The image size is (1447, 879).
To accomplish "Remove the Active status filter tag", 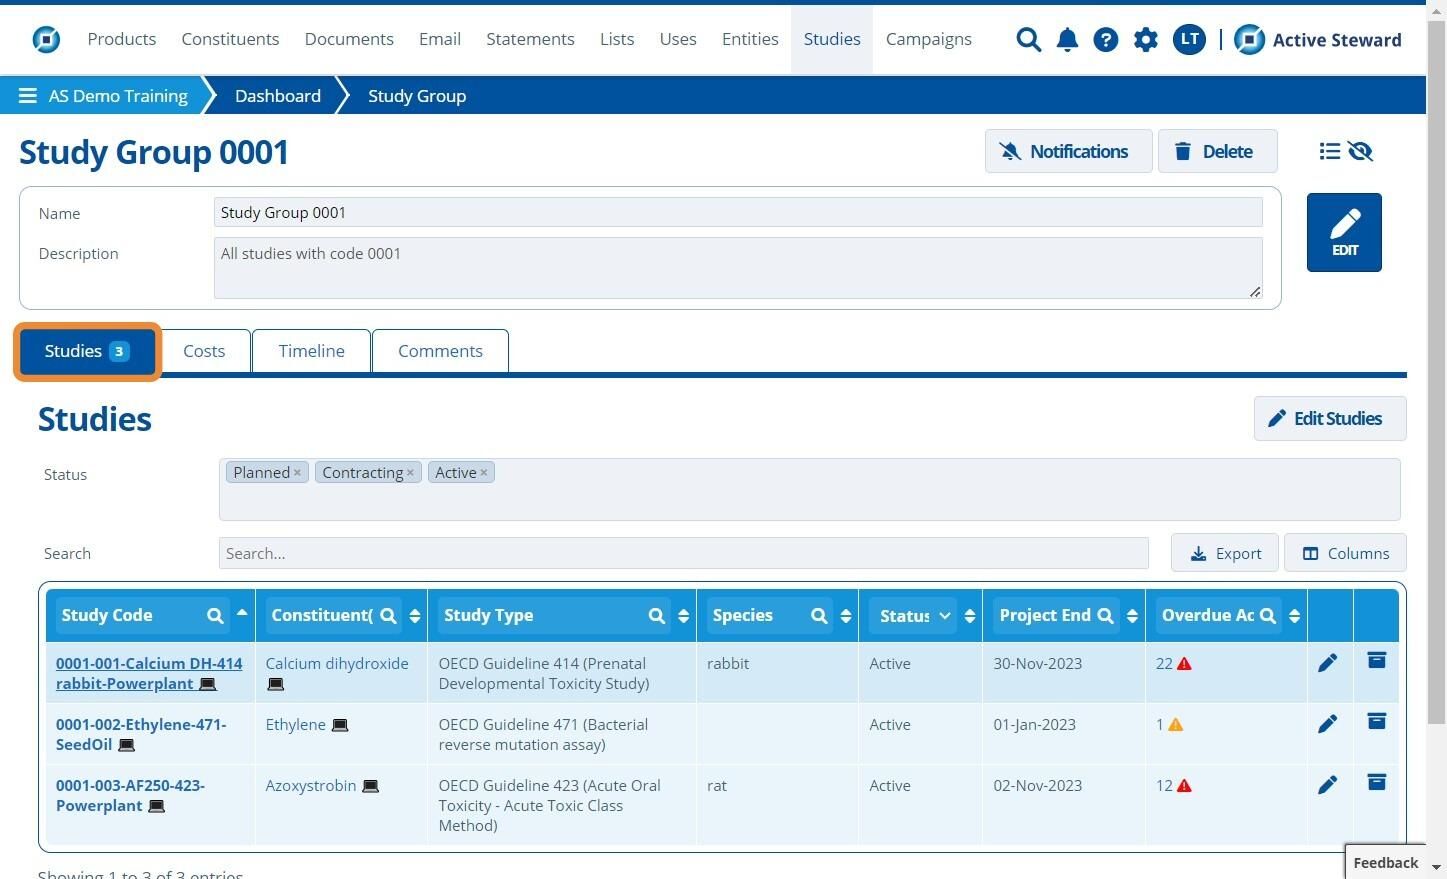I will pyautogui.click(x=484, y=473).
